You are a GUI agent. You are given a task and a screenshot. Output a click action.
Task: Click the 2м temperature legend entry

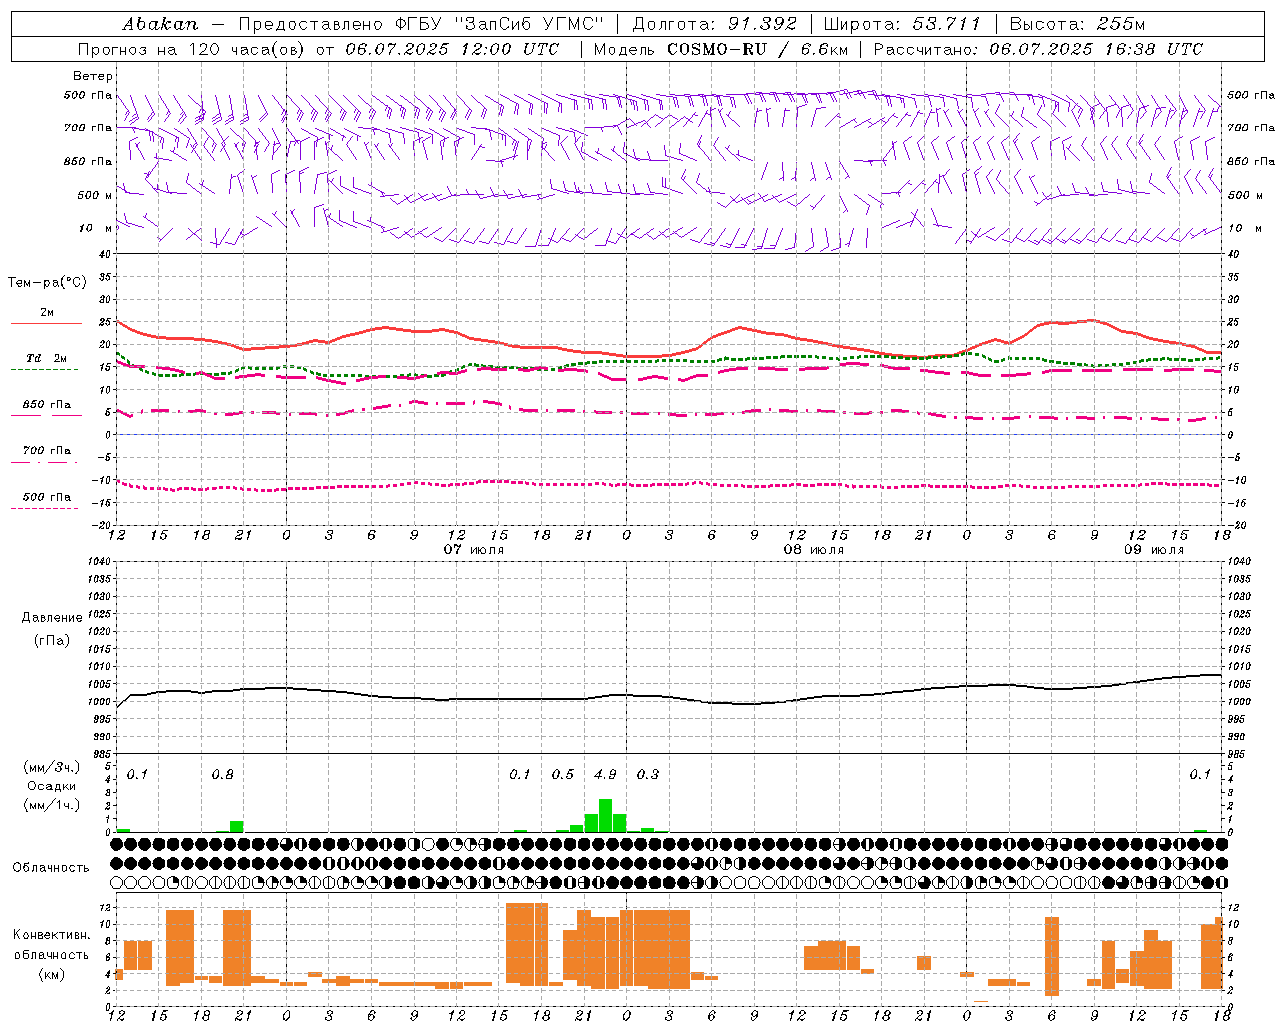[x=47, y=312]
